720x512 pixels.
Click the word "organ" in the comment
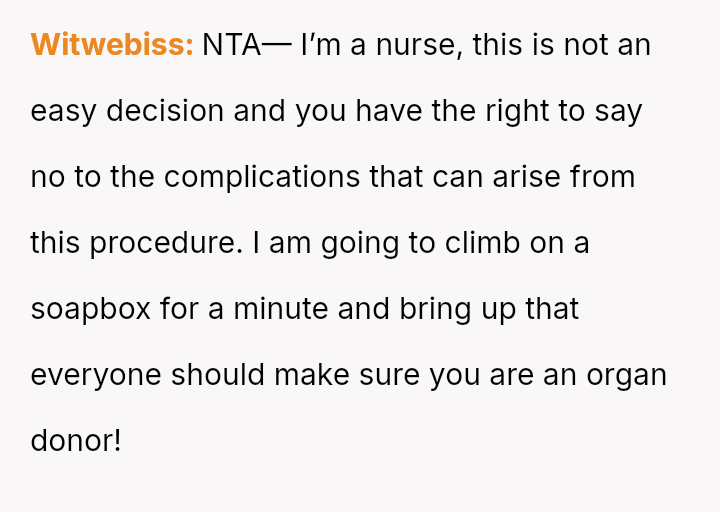coord(625,377)
